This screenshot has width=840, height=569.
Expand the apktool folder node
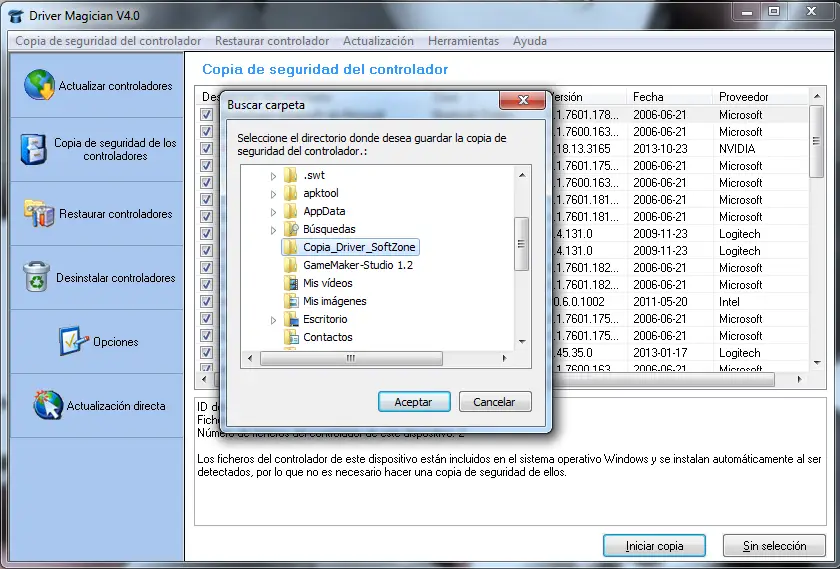coord(273,194)
